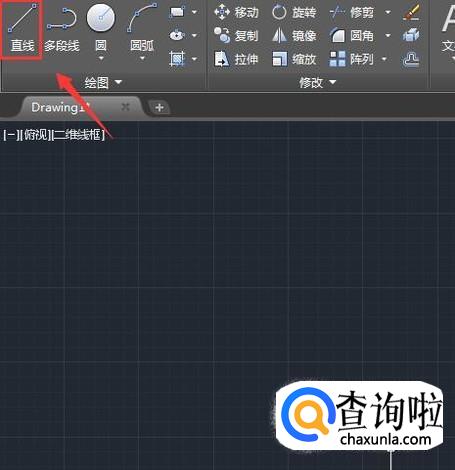Click the 旋转 rotate tool

(294, 12)
